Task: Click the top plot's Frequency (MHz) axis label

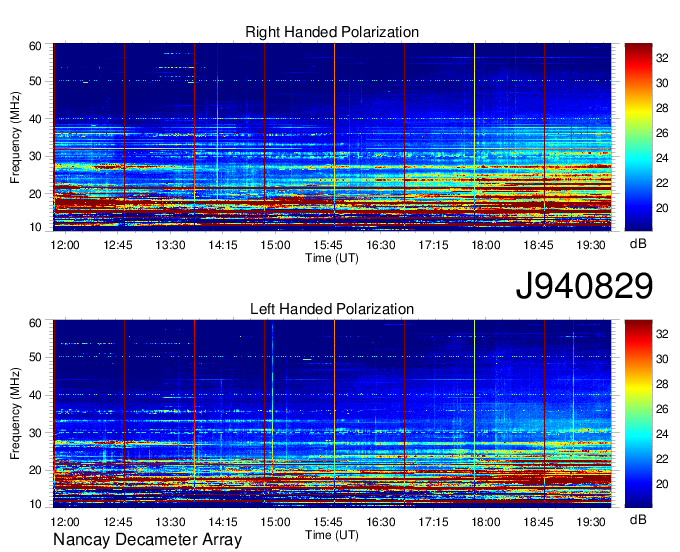Action: tap(15, 137)
